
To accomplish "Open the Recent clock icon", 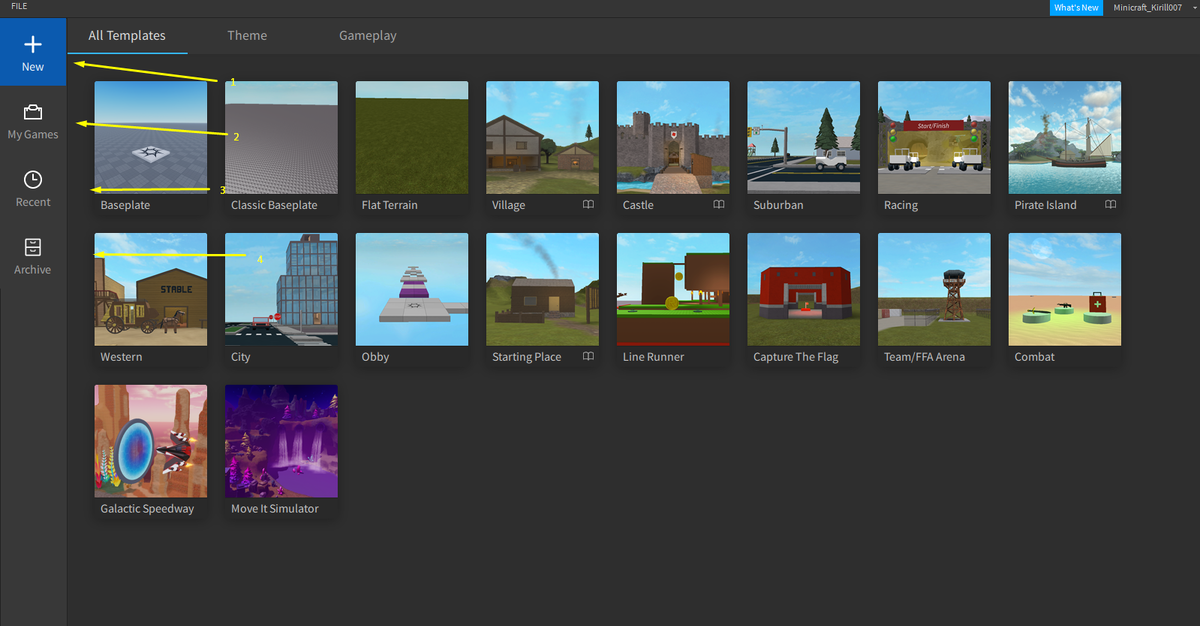I will pyautogui.click(x=33, y=180).
